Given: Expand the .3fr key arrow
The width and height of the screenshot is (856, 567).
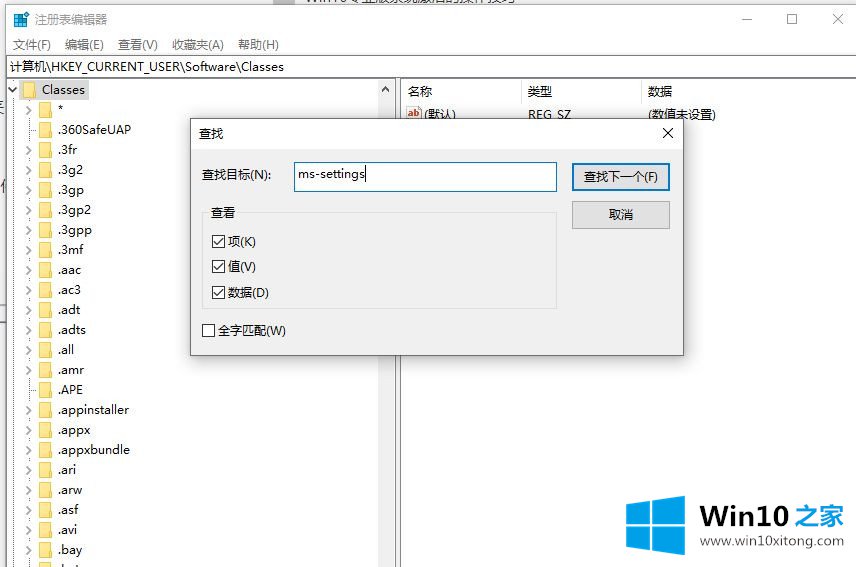Looking at the screenshot, I should pos(28,150).
